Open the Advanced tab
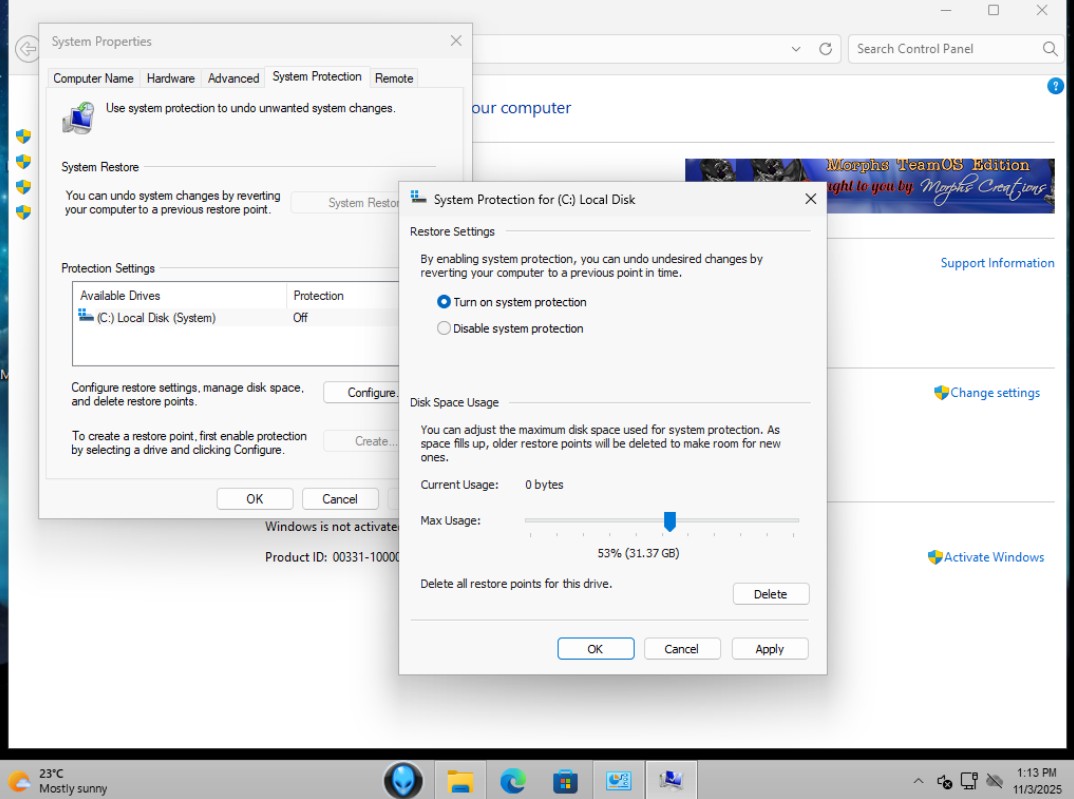1074x799 pixels. point(234,78)
